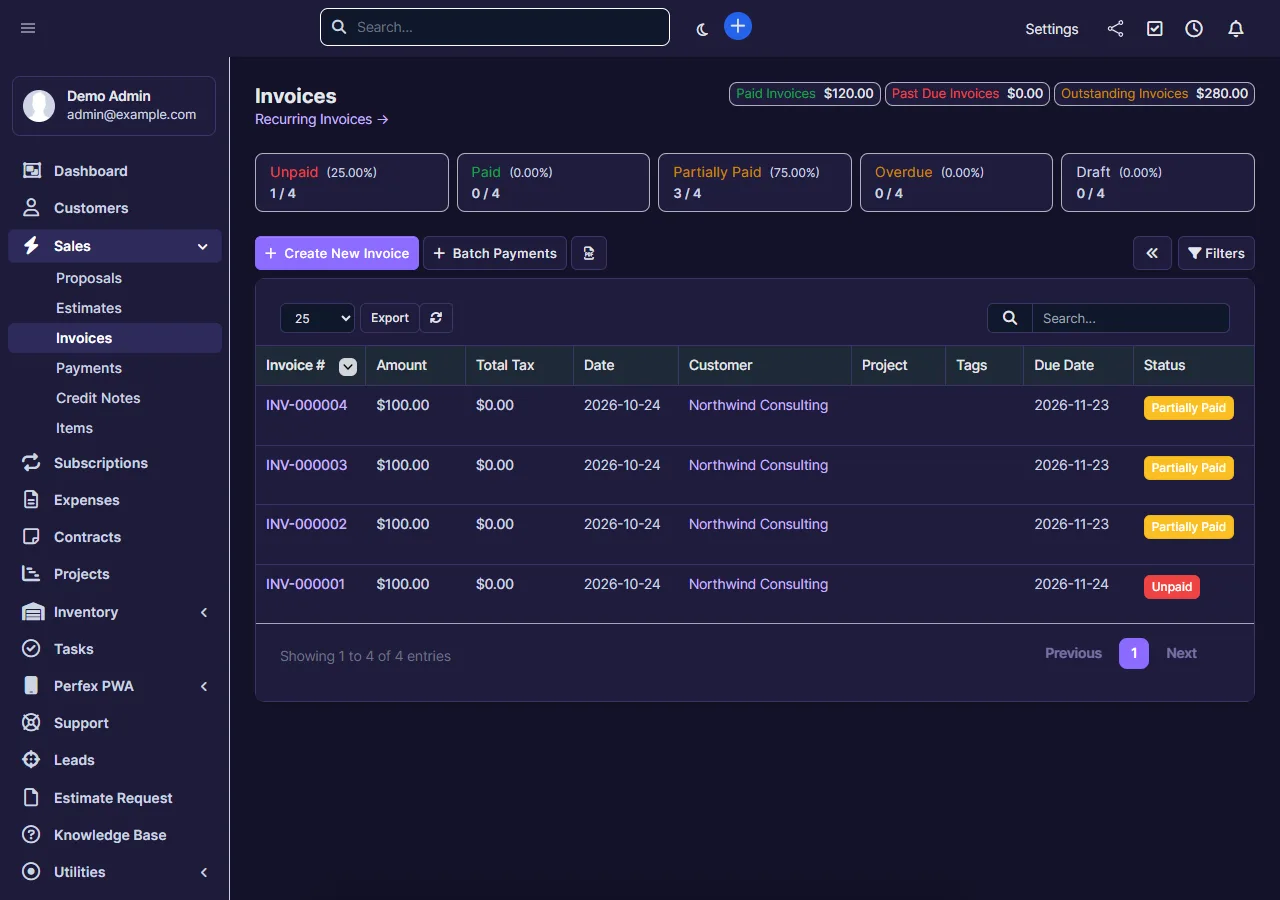
Task: Expand the Inventory sidebar menu
Action: (x=115, y=612)
